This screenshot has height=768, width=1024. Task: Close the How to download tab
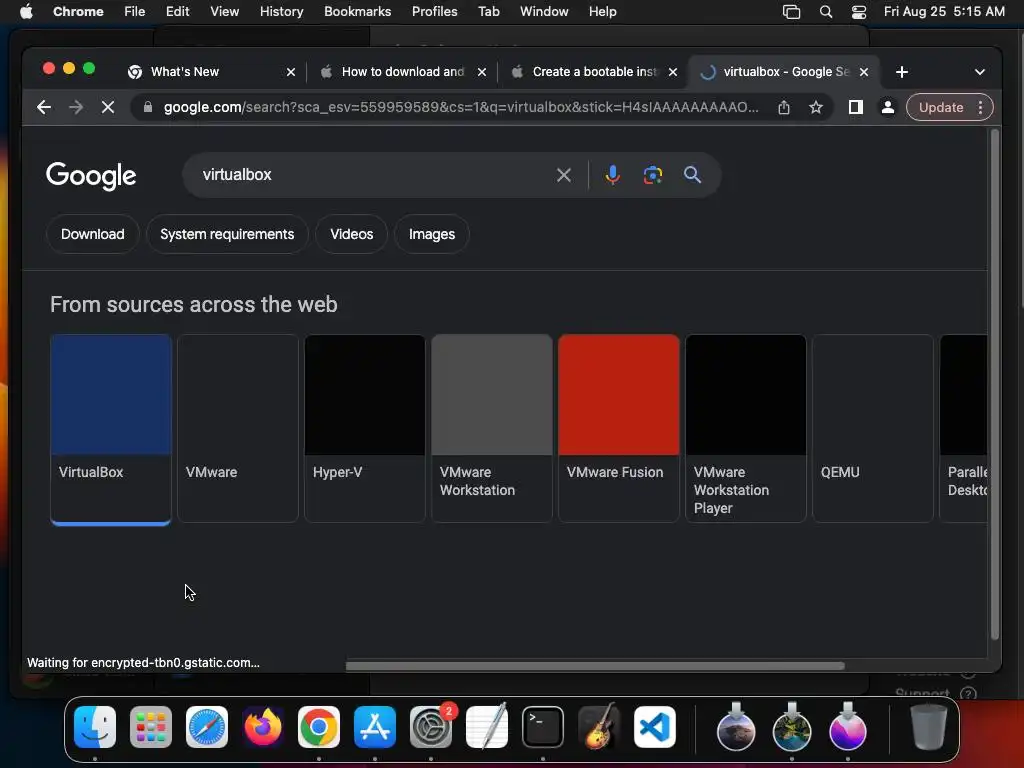tap(481, 72)
